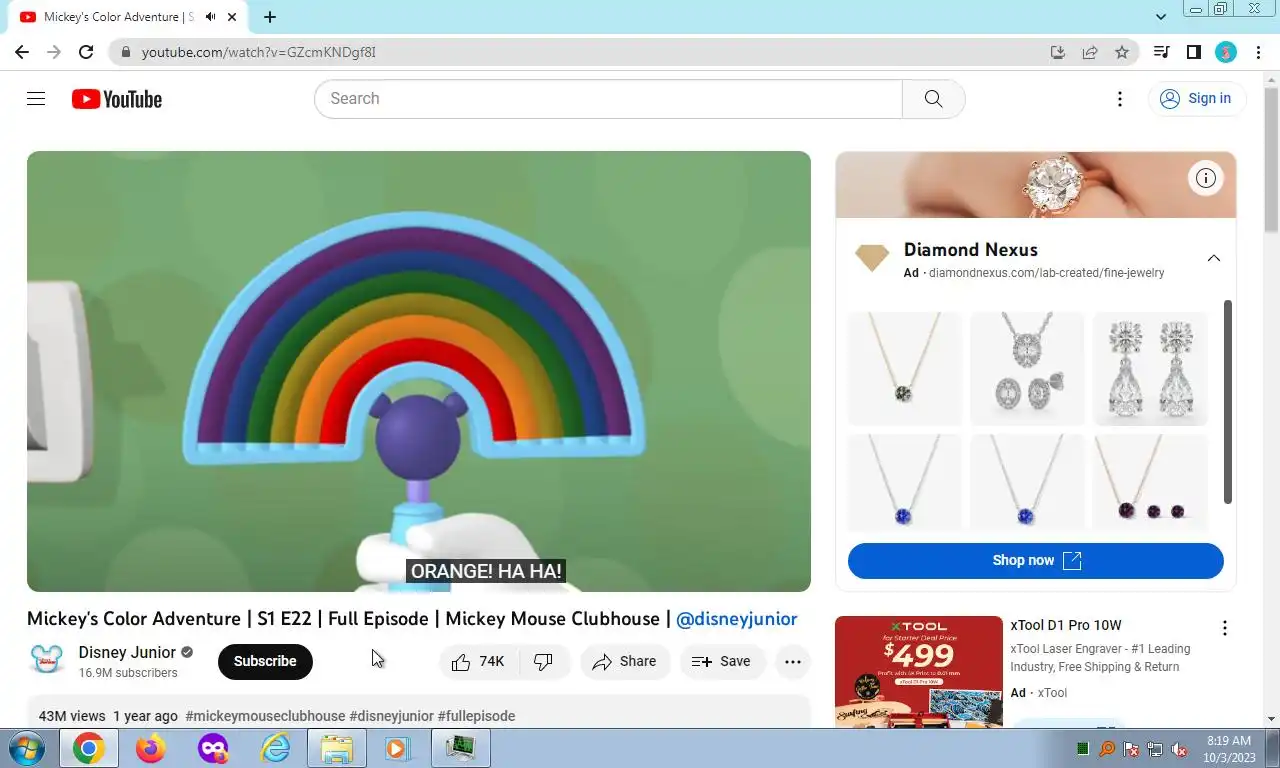Reload the current page
The width and height of the screenshot is (1280, 768).
click(x=86, y=52)
